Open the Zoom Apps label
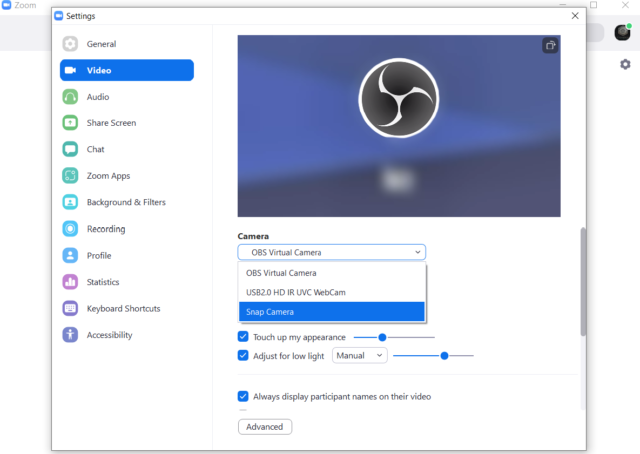 [109, 176]
